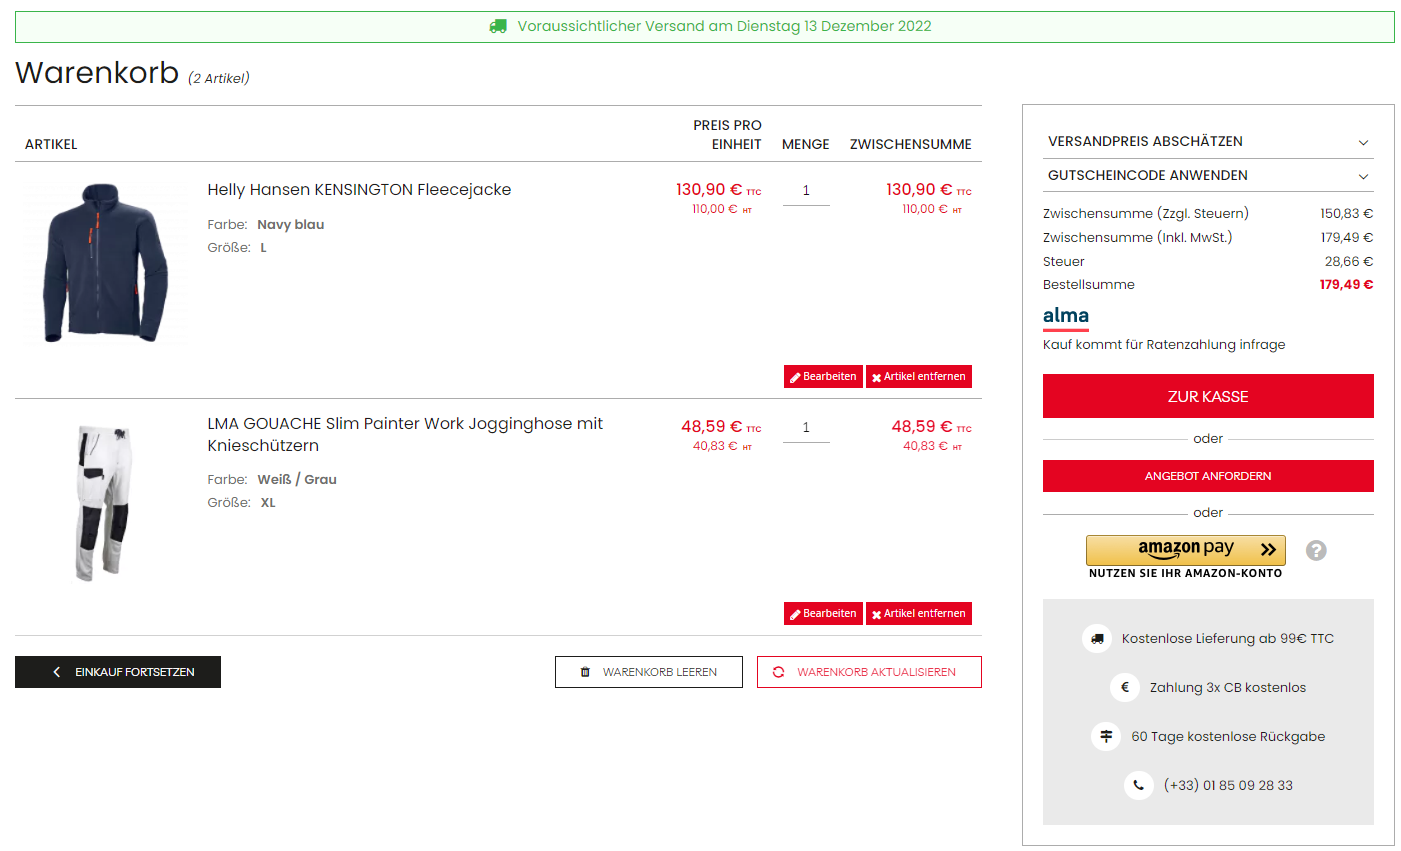The width and height of the screenshot is (1401, 851).
Task: Open the navy fleece jacket product image
Action: 105,263
